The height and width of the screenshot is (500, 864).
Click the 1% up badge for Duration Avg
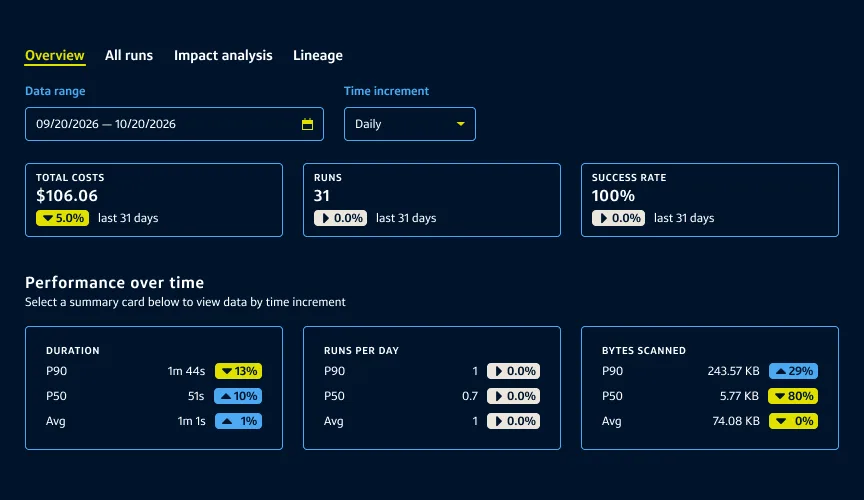pos(238,421)
